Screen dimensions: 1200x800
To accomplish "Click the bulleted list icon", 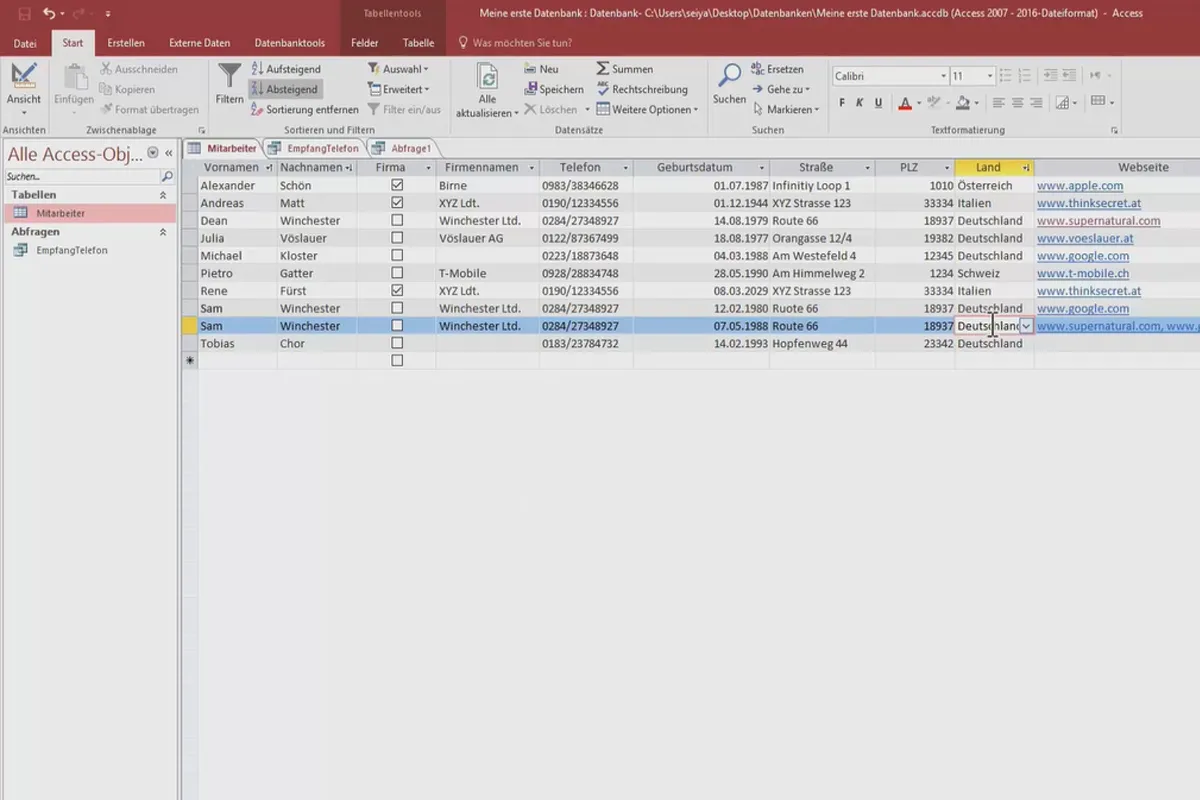I will coord(1006,76).
